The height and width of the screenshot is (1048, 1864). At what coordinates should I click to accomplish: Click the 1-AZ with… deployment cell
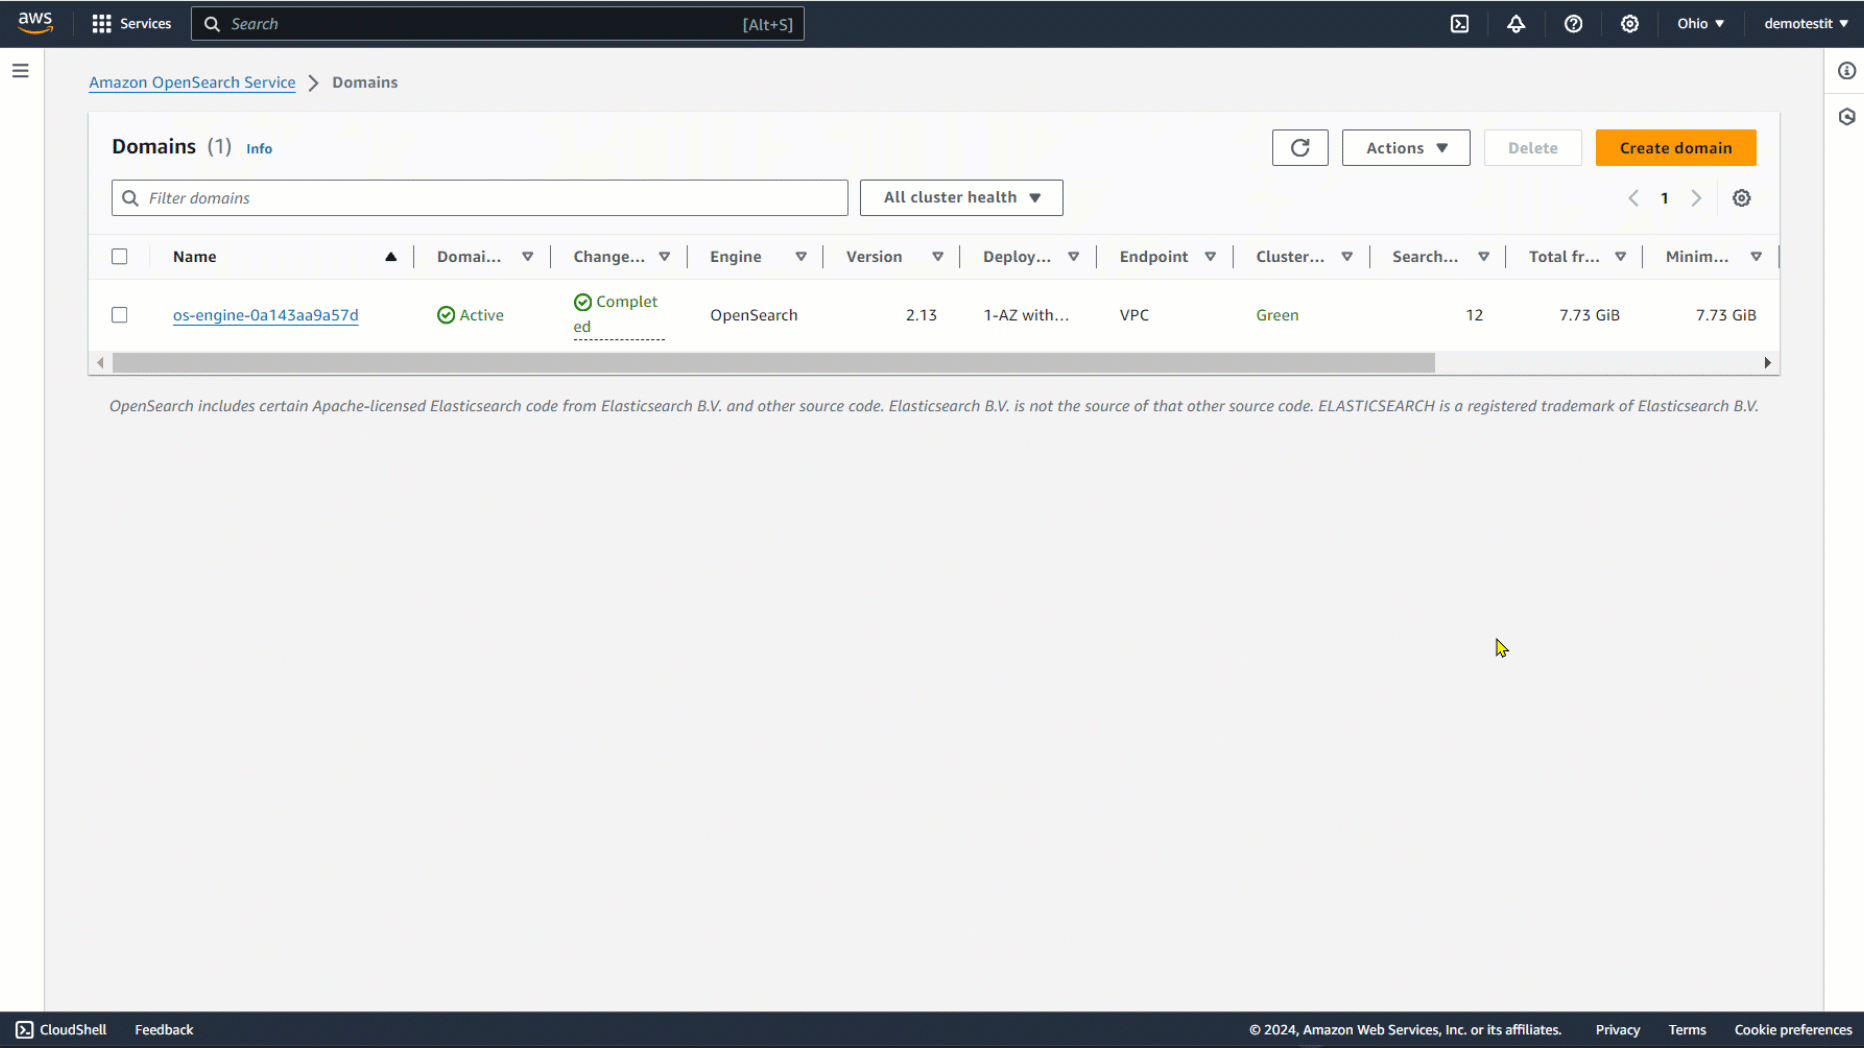tap(1026, 315)
